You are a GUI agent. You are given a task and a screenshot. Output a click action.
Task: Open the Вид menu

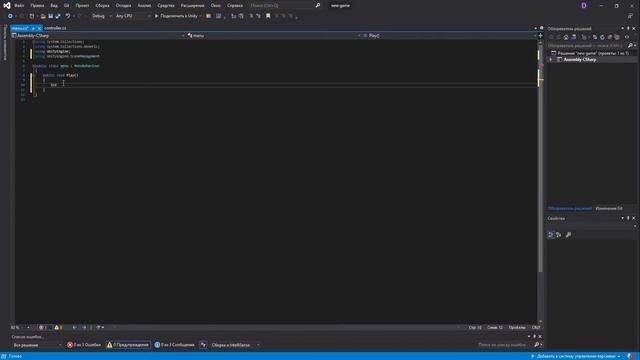pyautogui.click(x=54, y=6)
